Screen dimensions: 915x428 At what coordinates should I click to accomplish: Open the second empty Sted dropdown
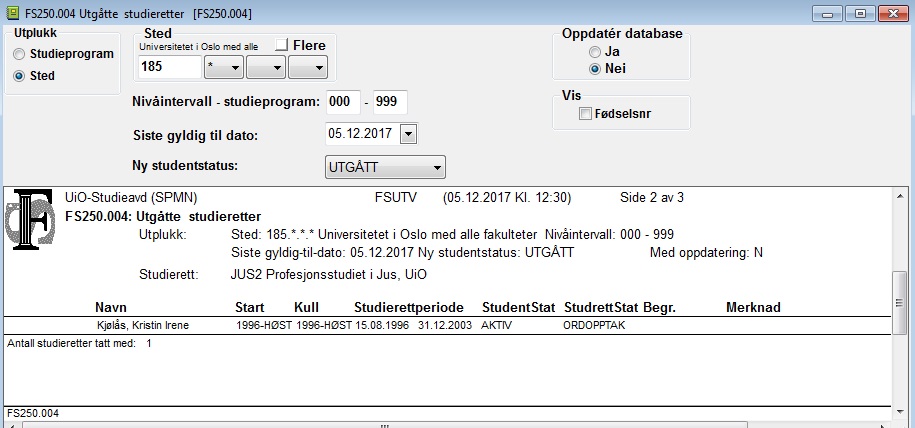(x=266, y=67)
